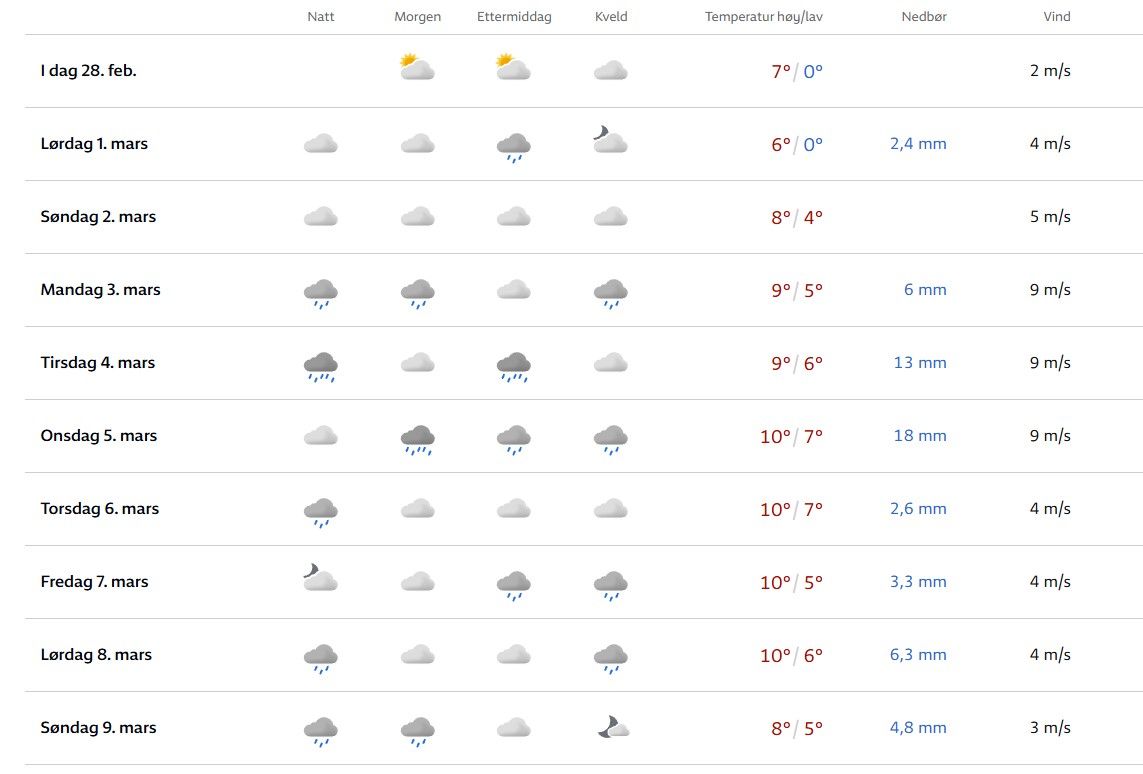Expand the Tirsdag 4. mars row
Screen dimensions: 1143x774
pyautogui.click(x=98, y=363)
